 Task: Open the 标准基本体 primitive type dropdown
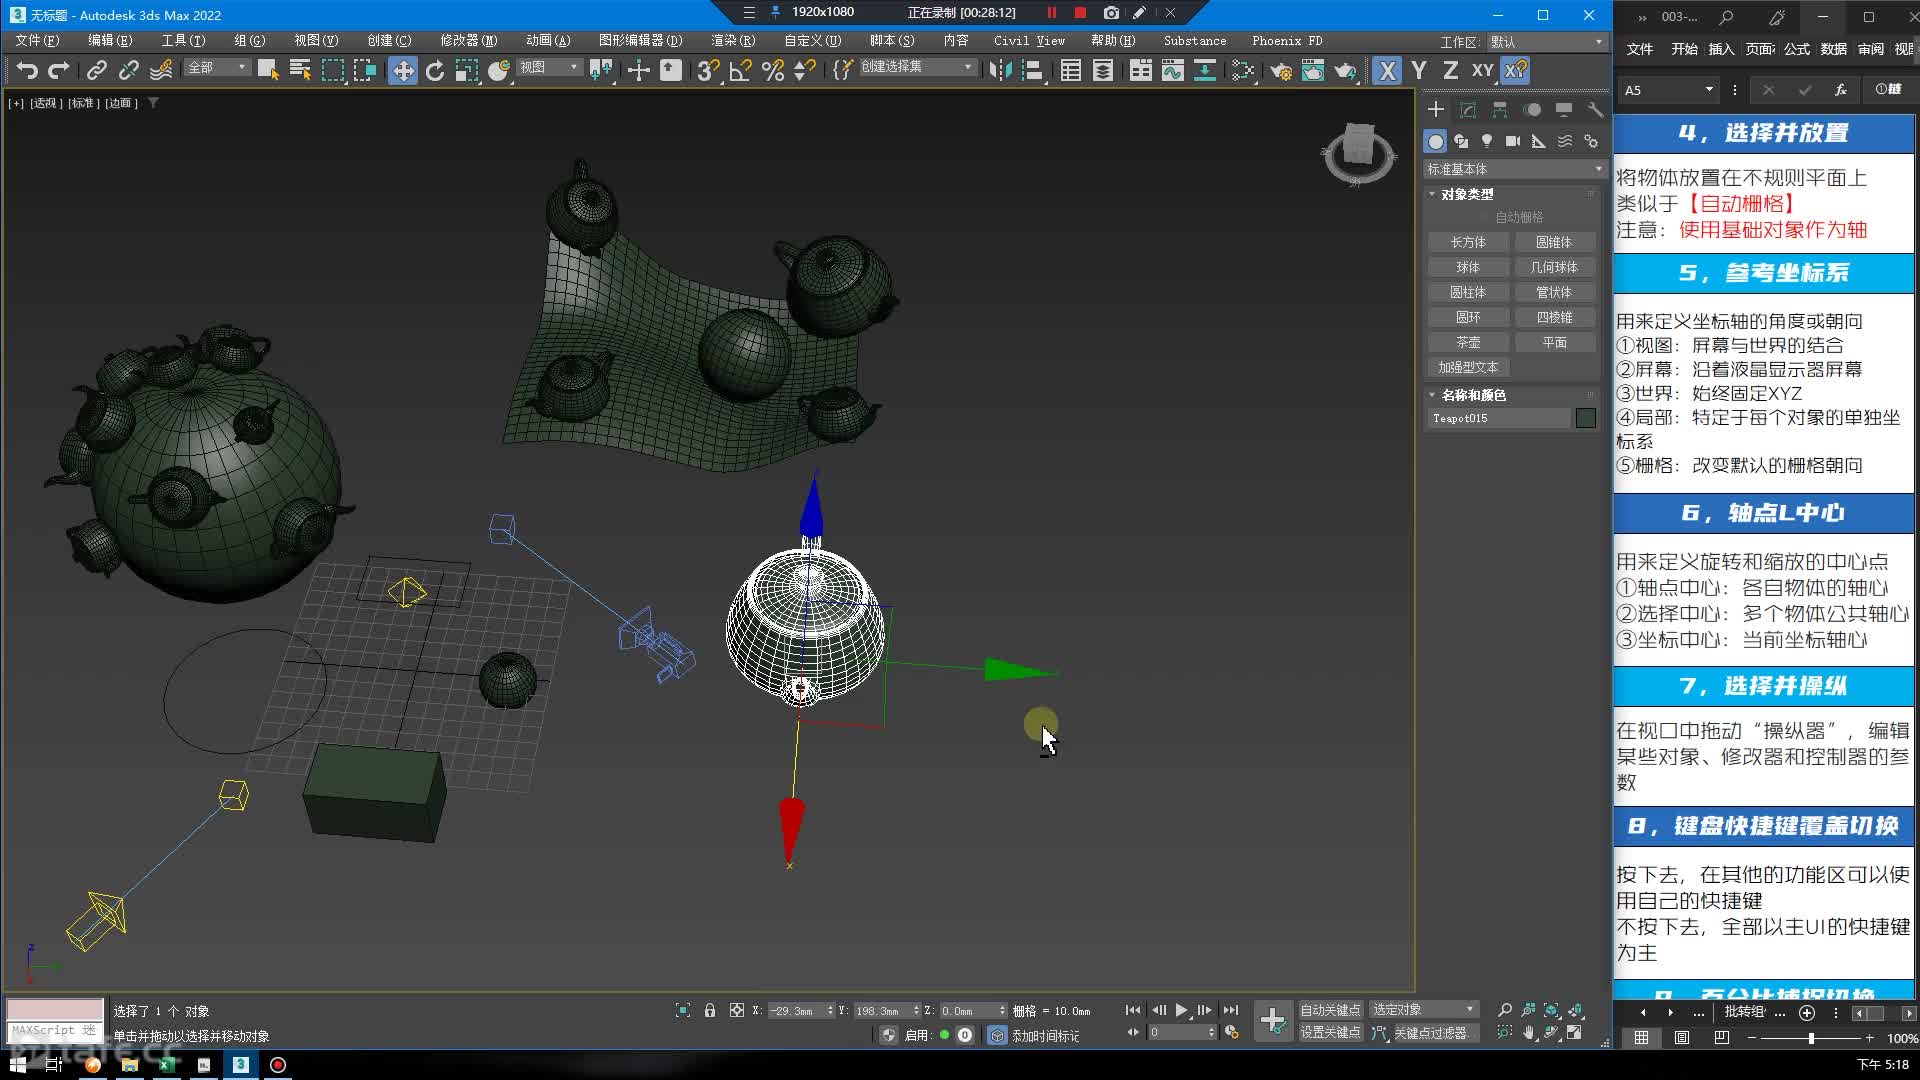click(1514, 169)
